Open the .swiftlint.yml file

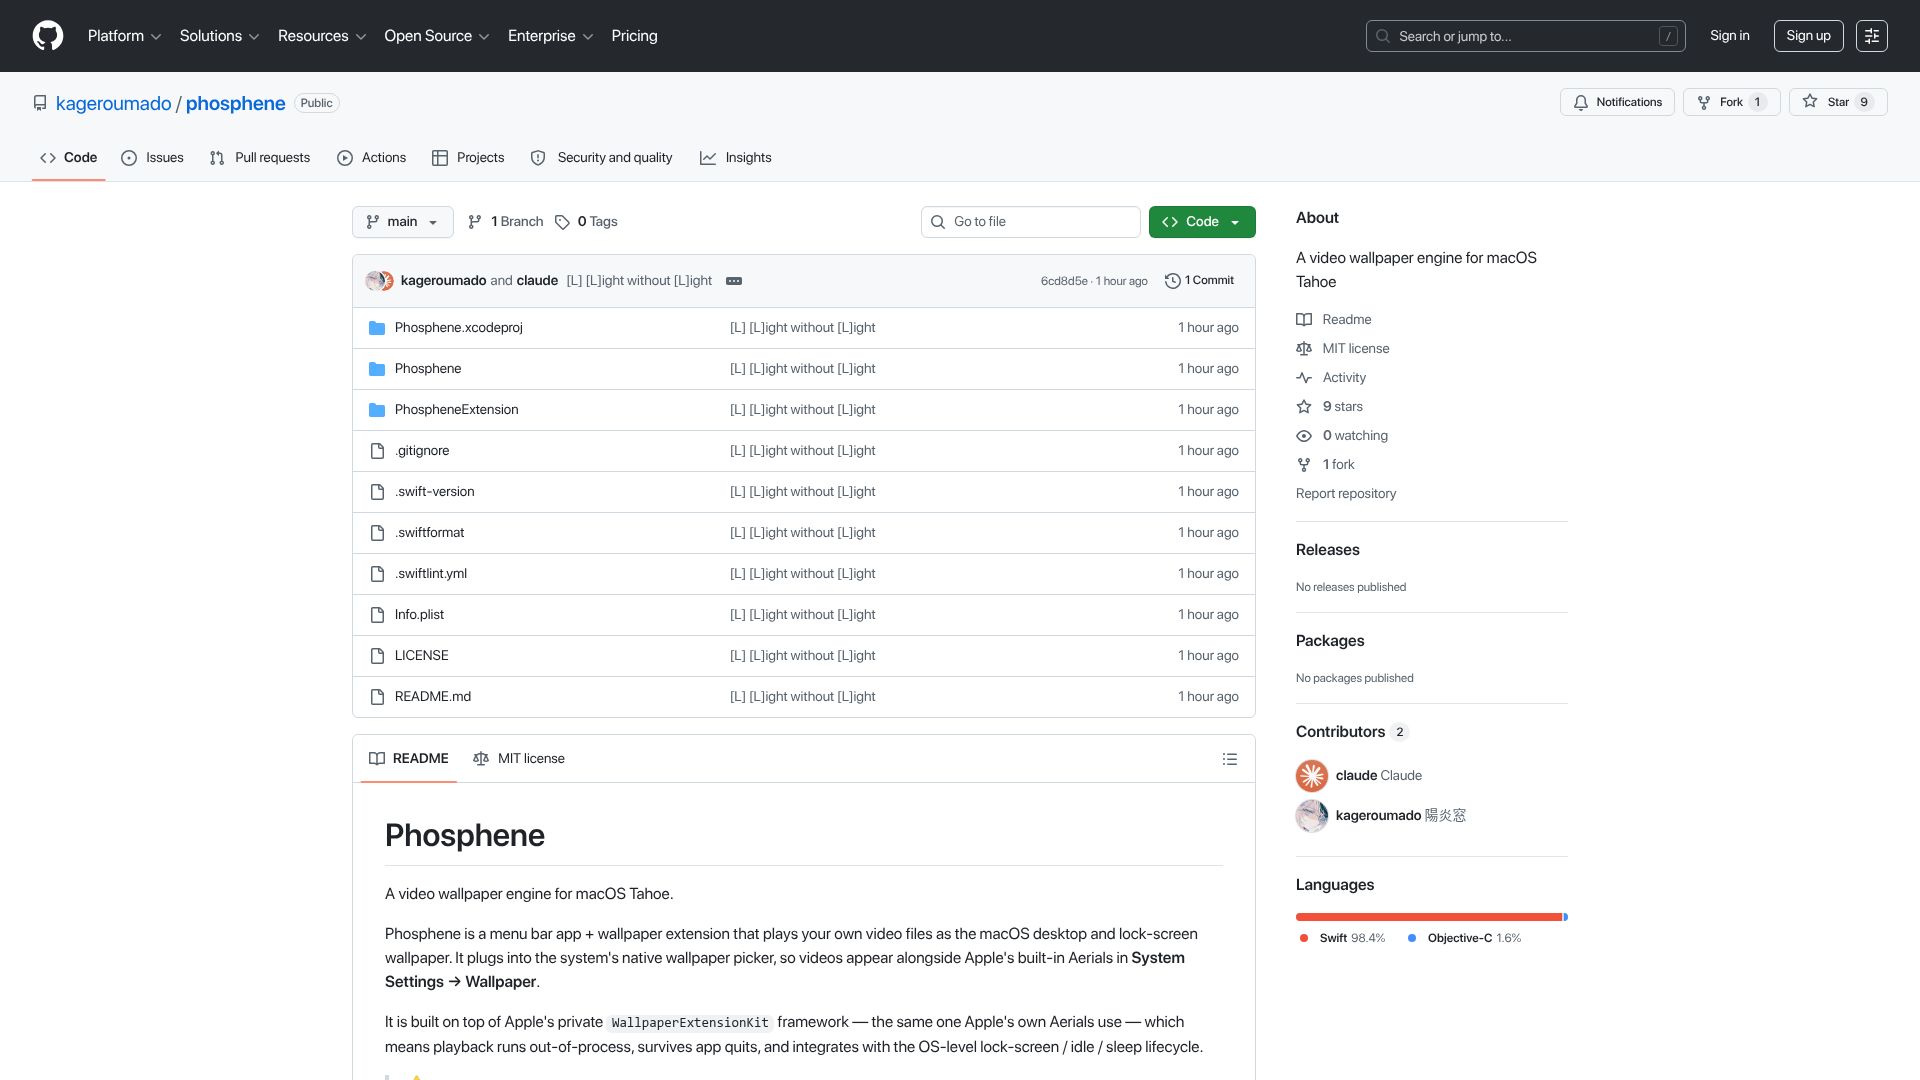(x=431, y=574)
